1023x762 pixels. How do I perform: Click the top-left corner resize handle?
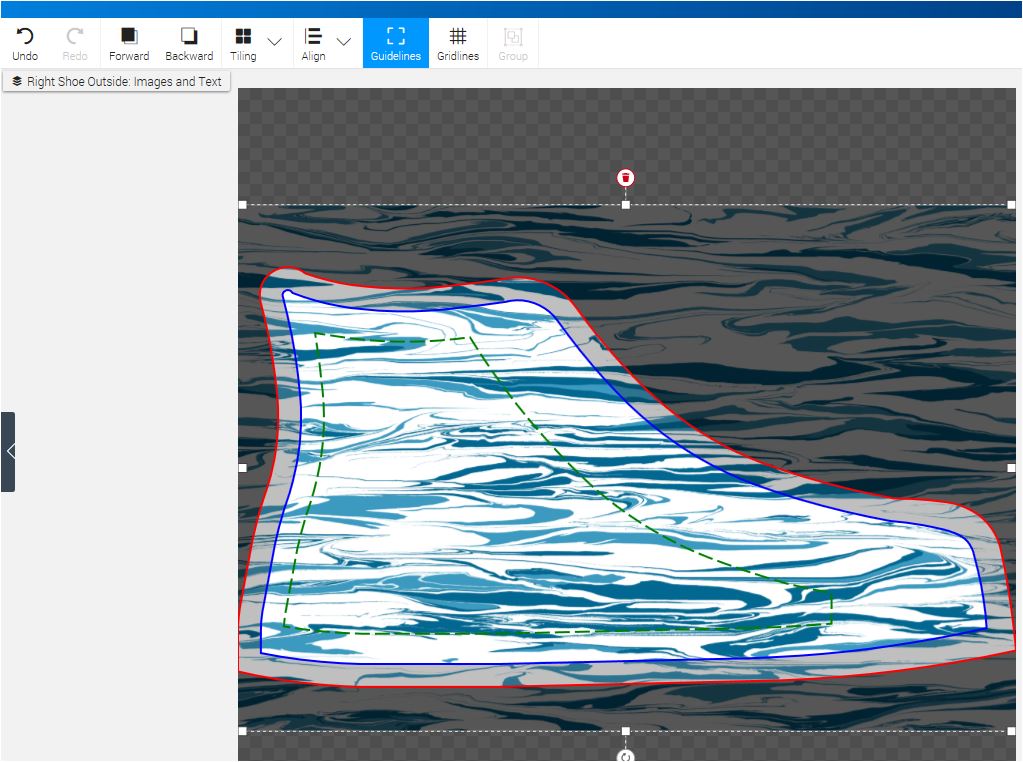(x=242, y=205)
